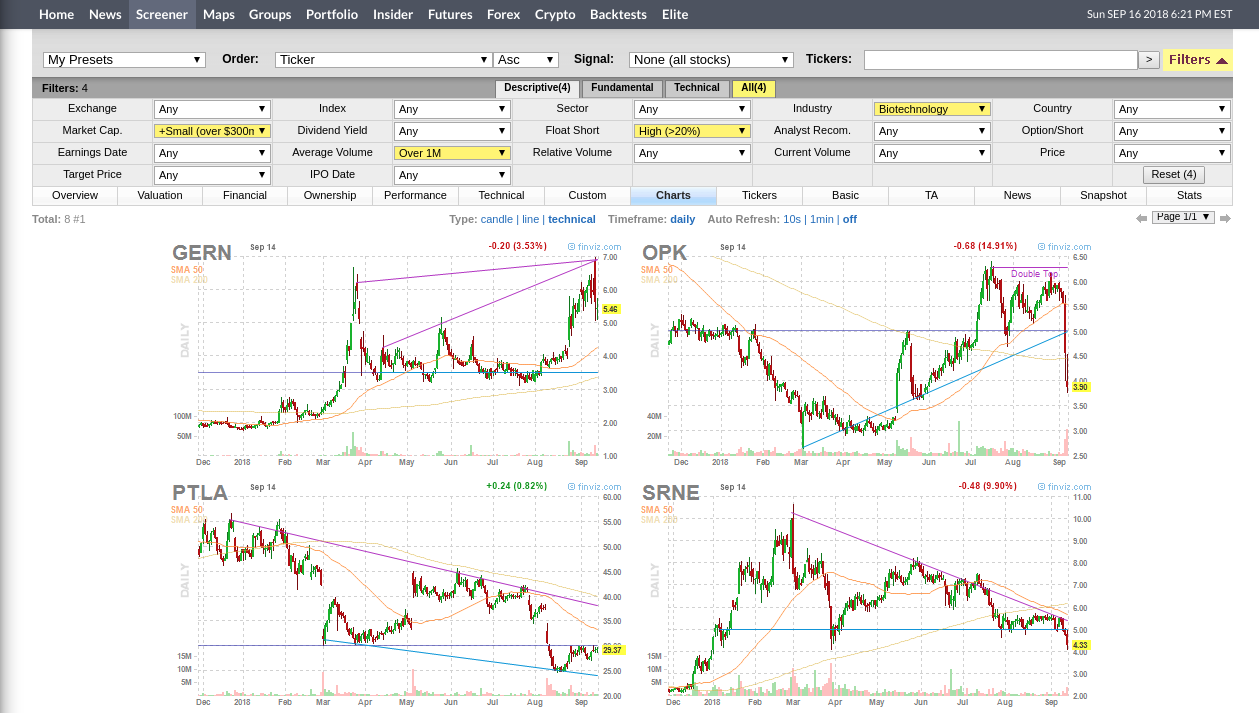Viewport: 1259px width, 713px height.
Task: Select the daily timeframe link
Action: coord(683,219)
